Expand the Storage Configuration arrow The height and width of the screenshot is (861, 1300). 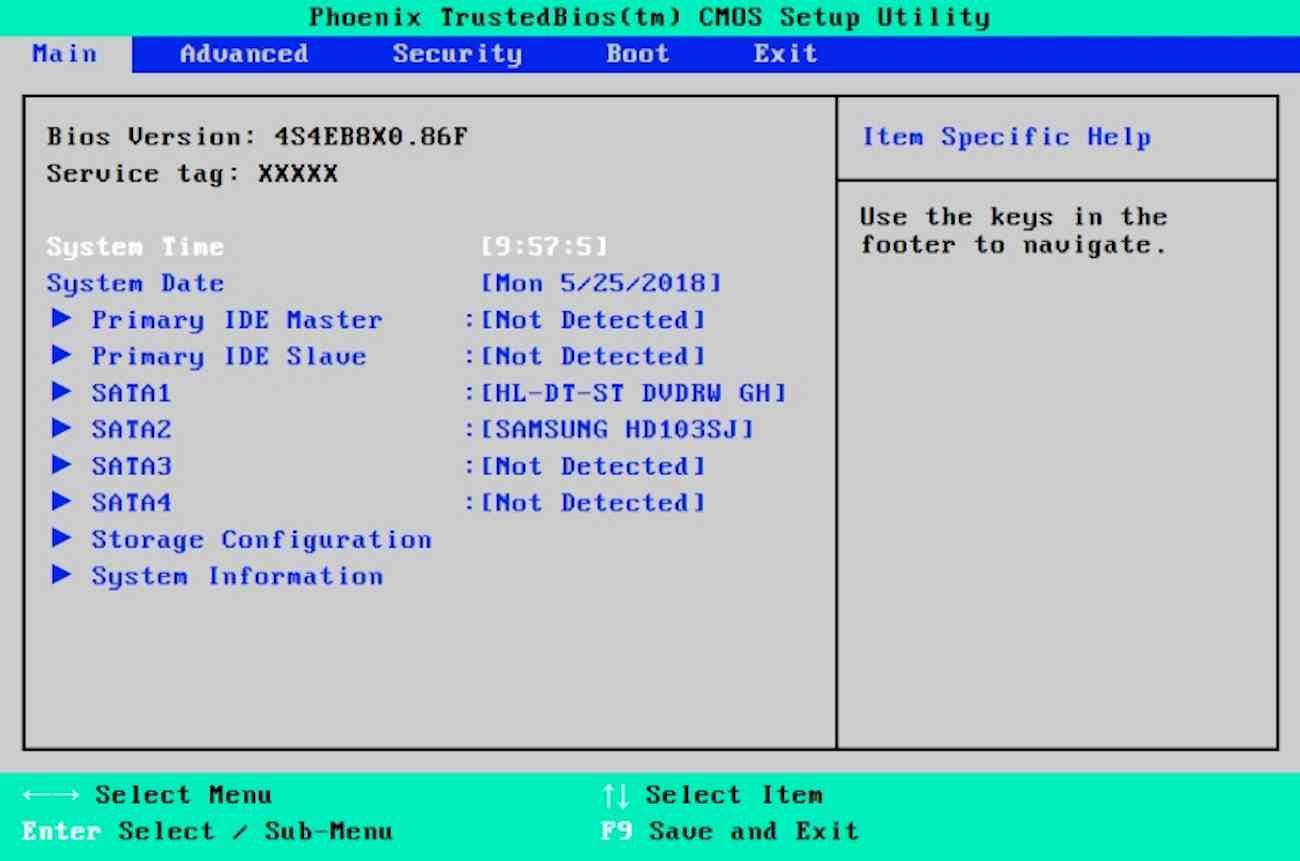[62, 539]
